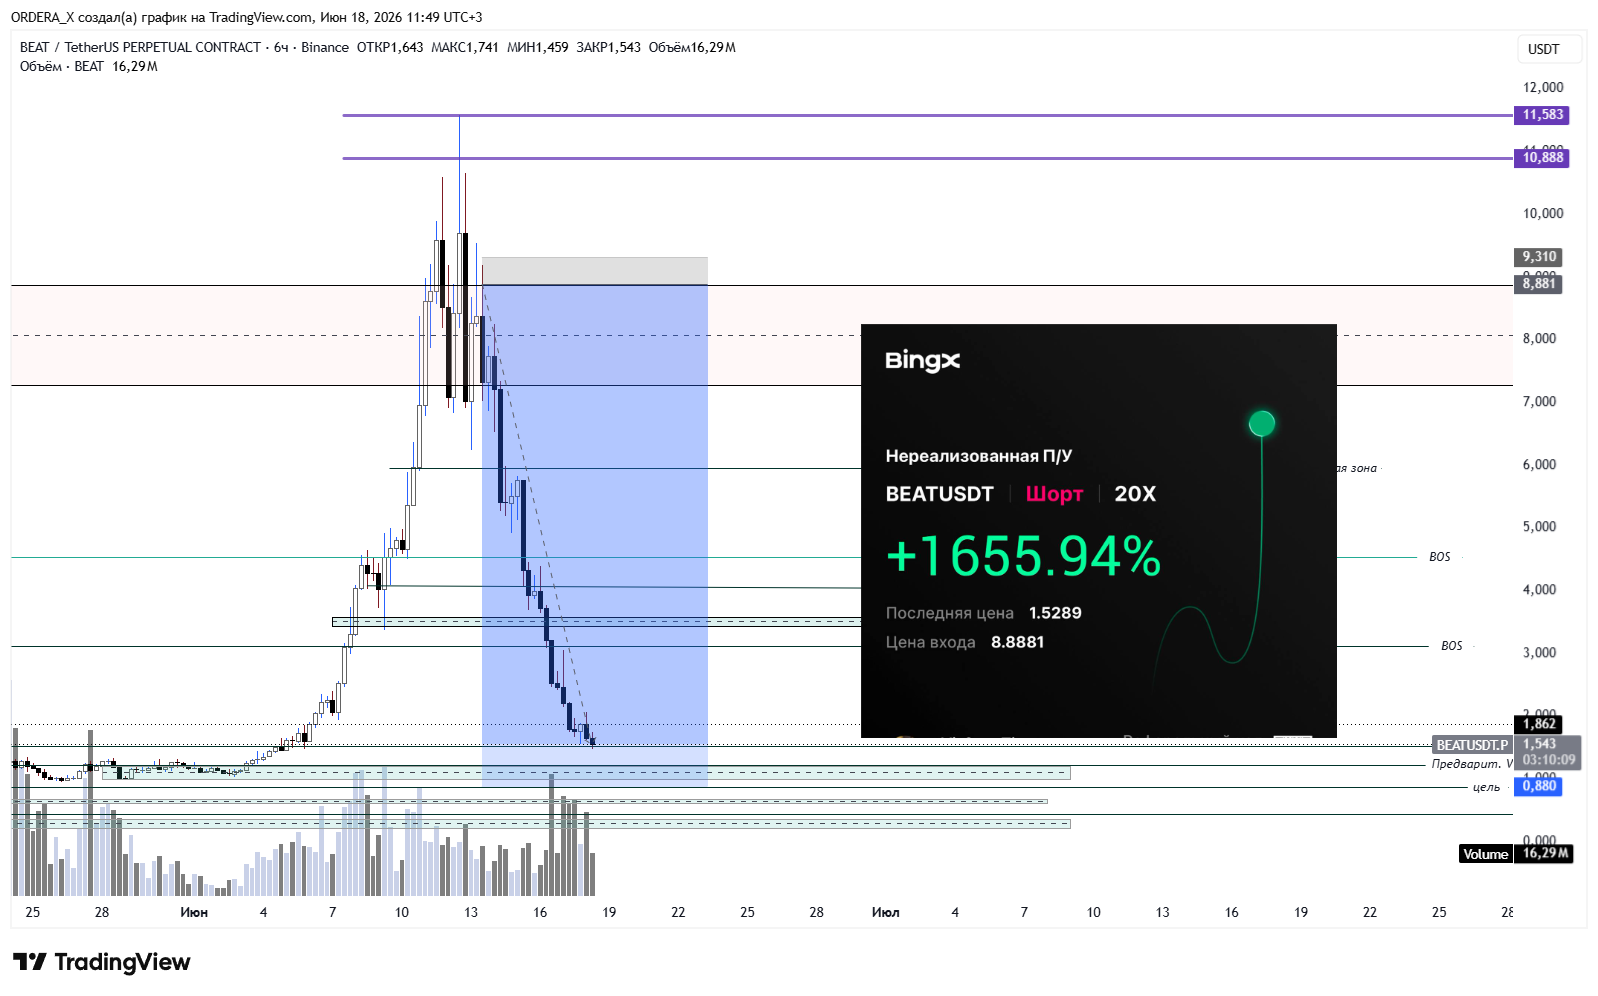Click the Цена входа 8.8881 row

click(964, 642)
